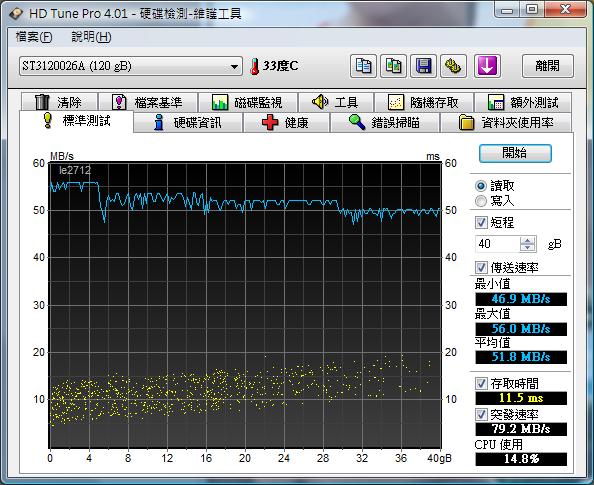Open the 錯誤掃瞄 magnifier tab
This screenshot has height=485, width=594.
click(385, 123)
